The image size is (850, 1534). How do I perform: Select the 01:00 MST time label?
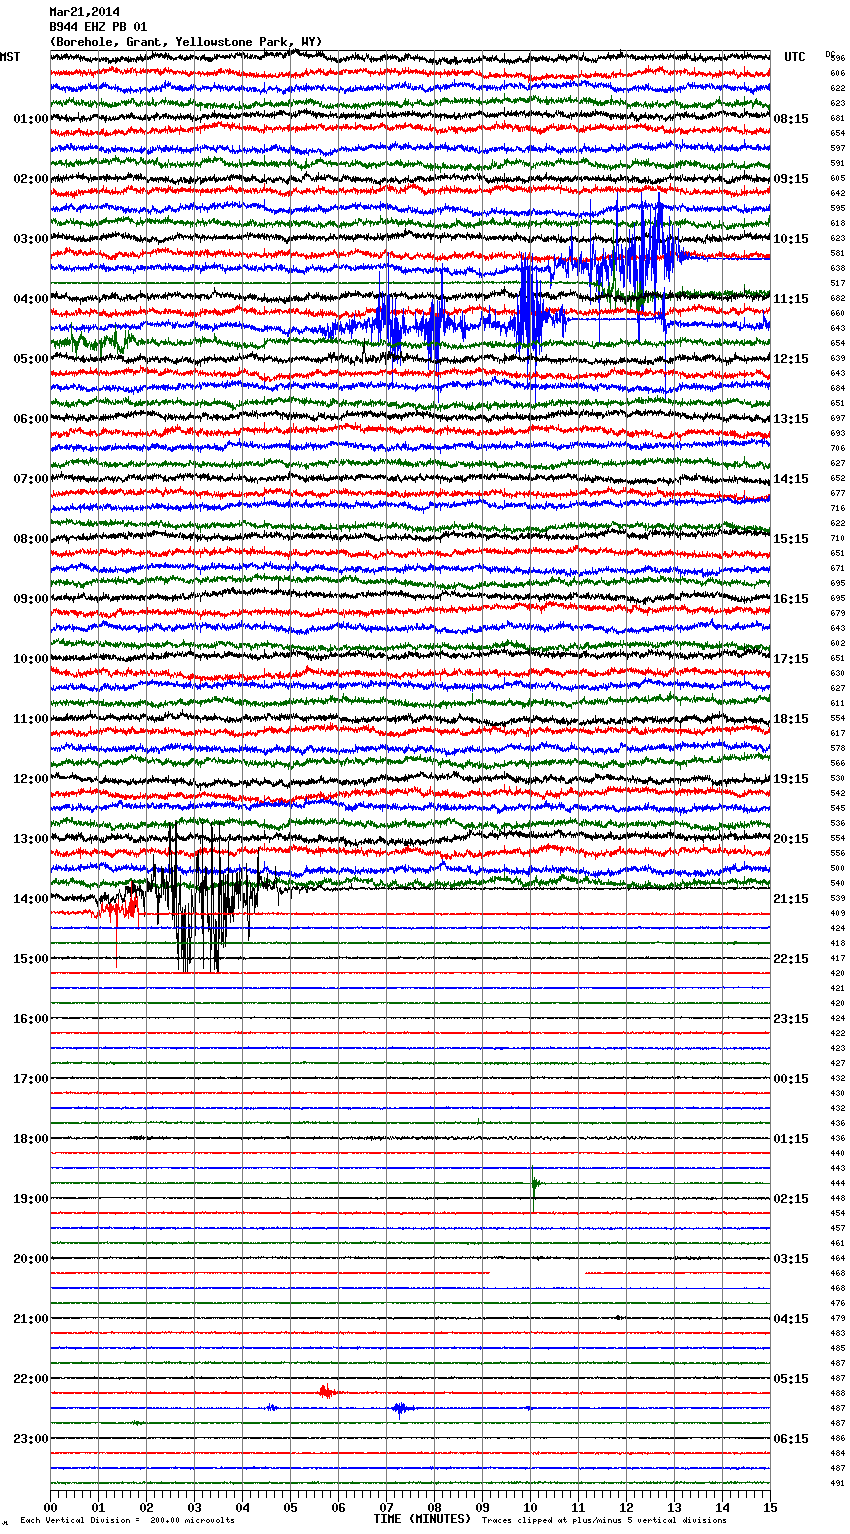tap(31, 119)
